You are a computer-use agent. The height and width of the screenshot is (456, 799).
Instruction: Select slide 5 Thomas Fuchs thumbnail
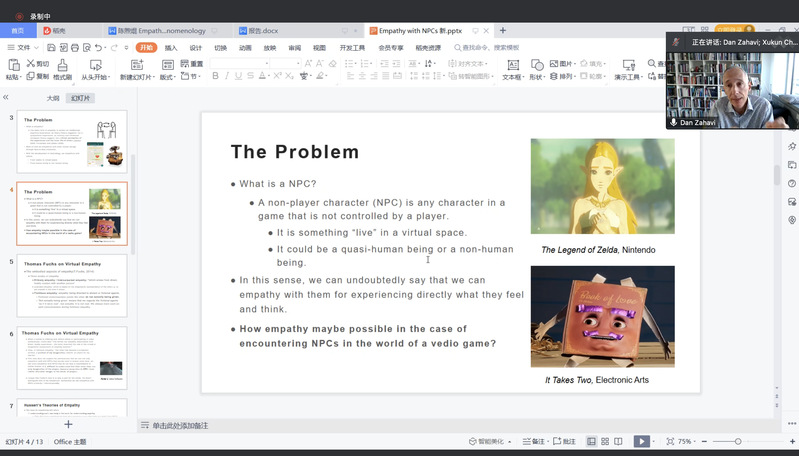pos(72,286)
